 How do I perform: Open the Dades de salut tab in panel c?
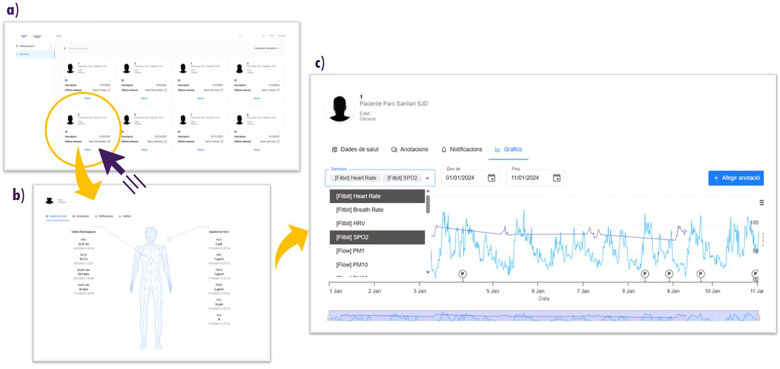pyautogui.click(x=355, y=149)
